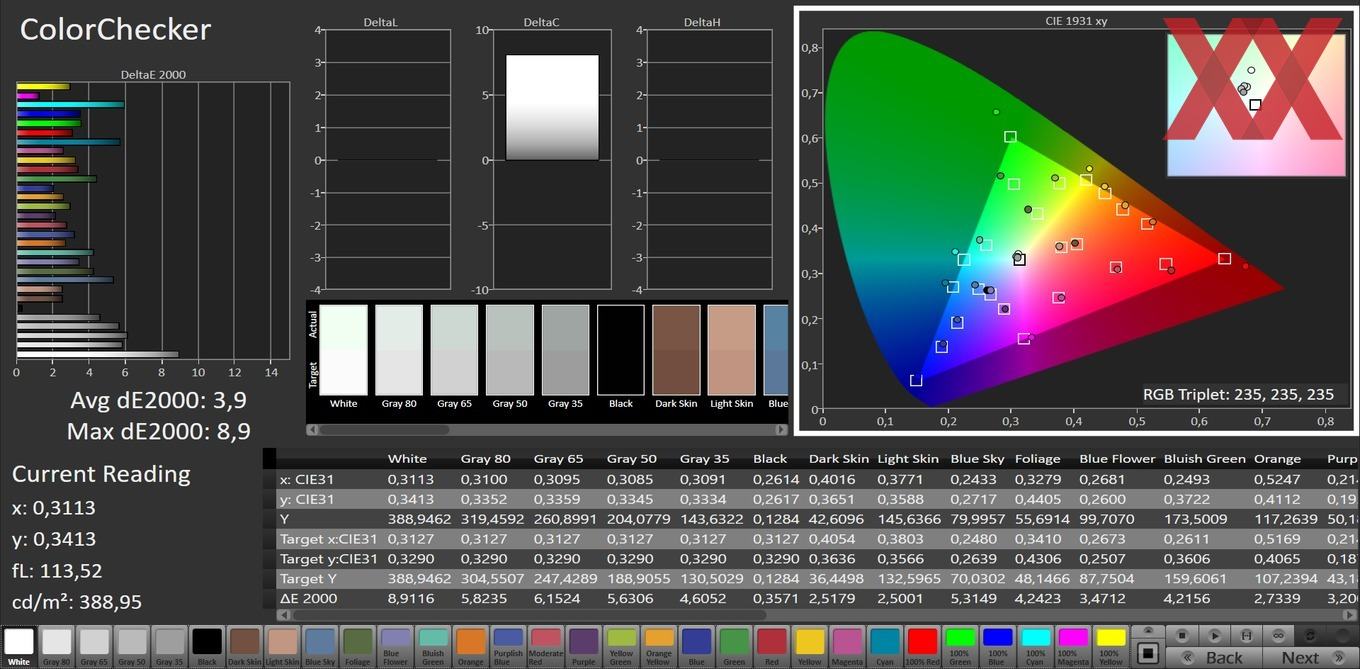This screenshot has width=1360, height=669.
Task: Select the Bluish Green patch in the bottom strip
Action: pos(433,646)
